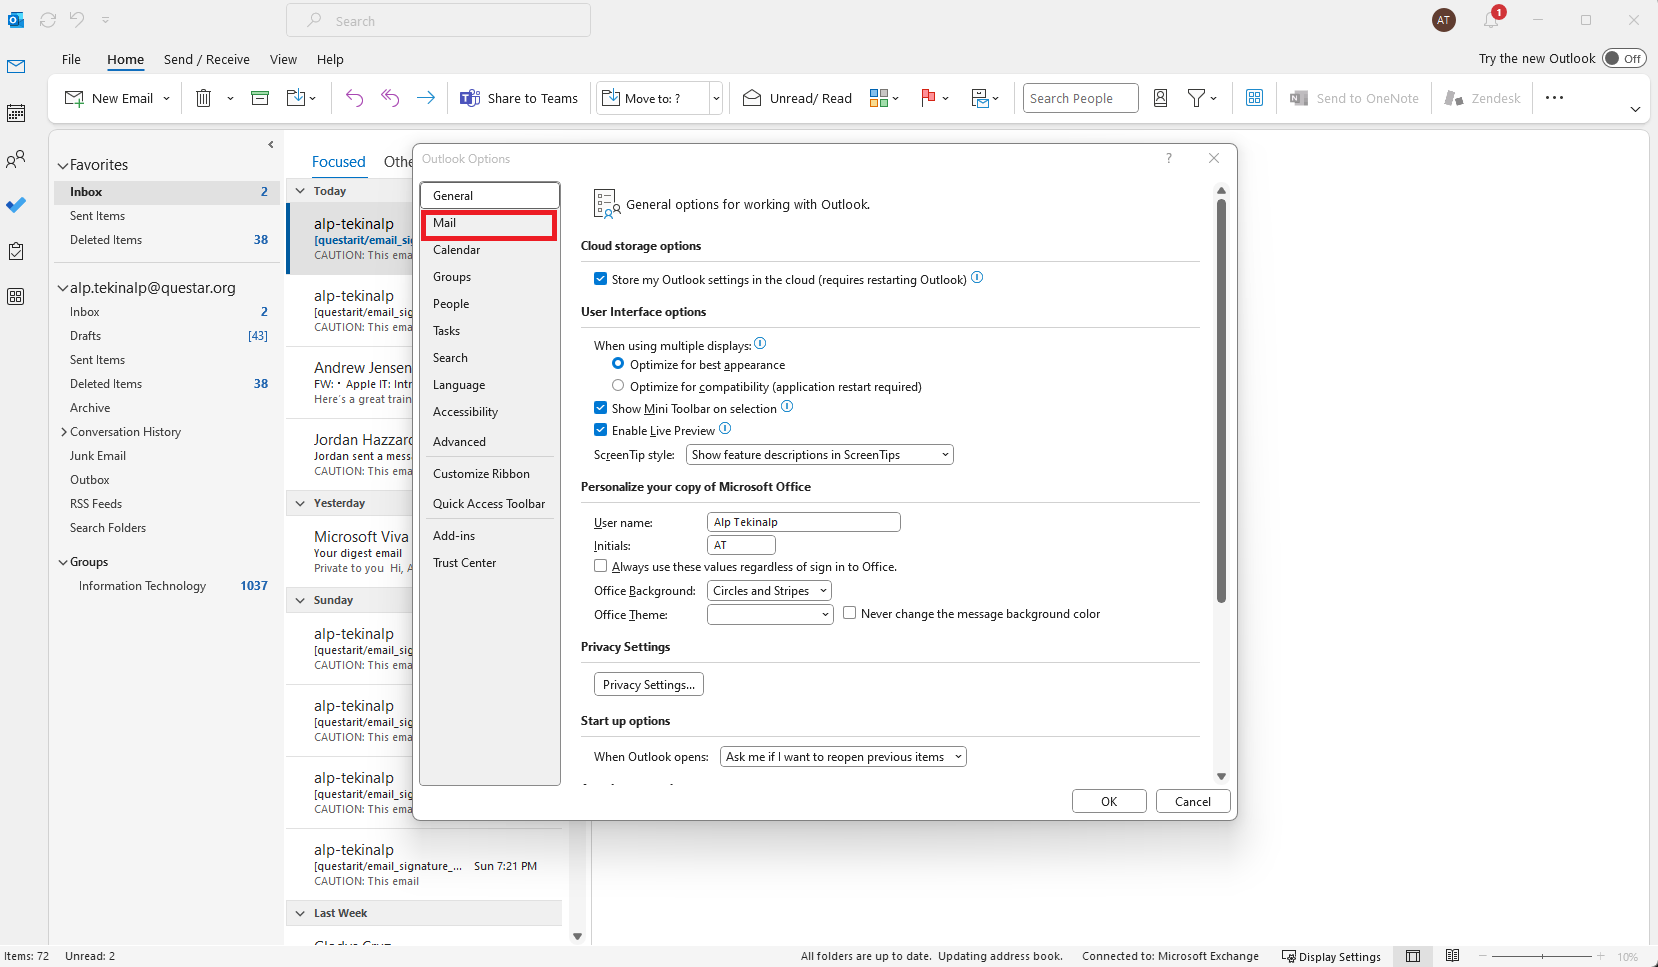The height and width of the screenshot is (967, 1658).
Task: Click the Send/Receive sync icon in title bar
Action: (48, 20)
